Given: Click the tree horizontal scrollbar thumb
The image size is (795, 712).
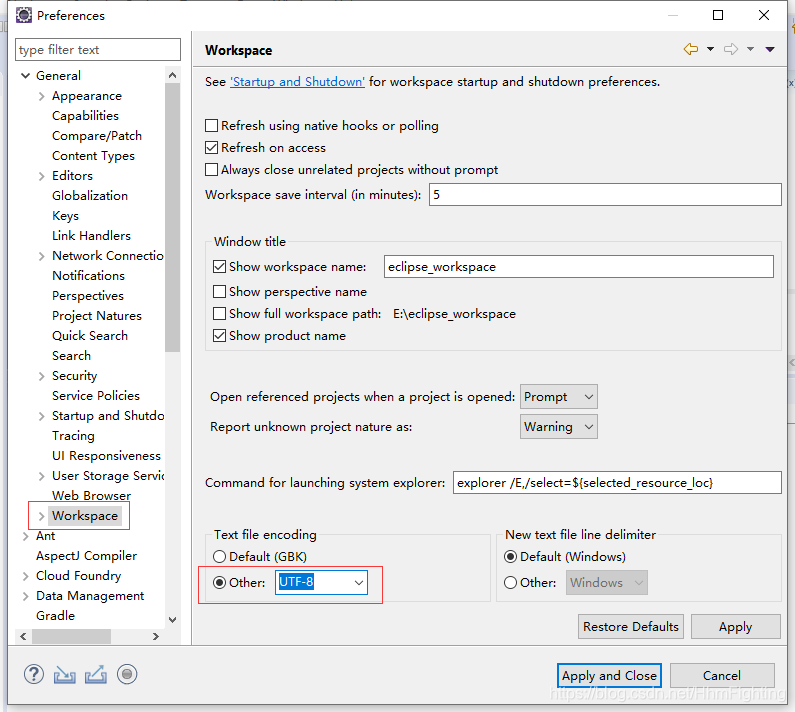Looking at the screenshot, I should pos(71,636).
